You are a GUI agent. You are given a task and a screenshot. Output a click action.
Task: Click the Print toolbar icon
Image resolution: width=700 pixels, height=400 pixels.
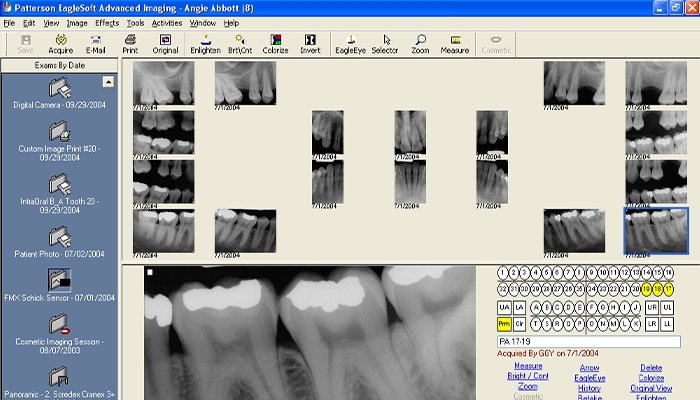coord(130,43)
